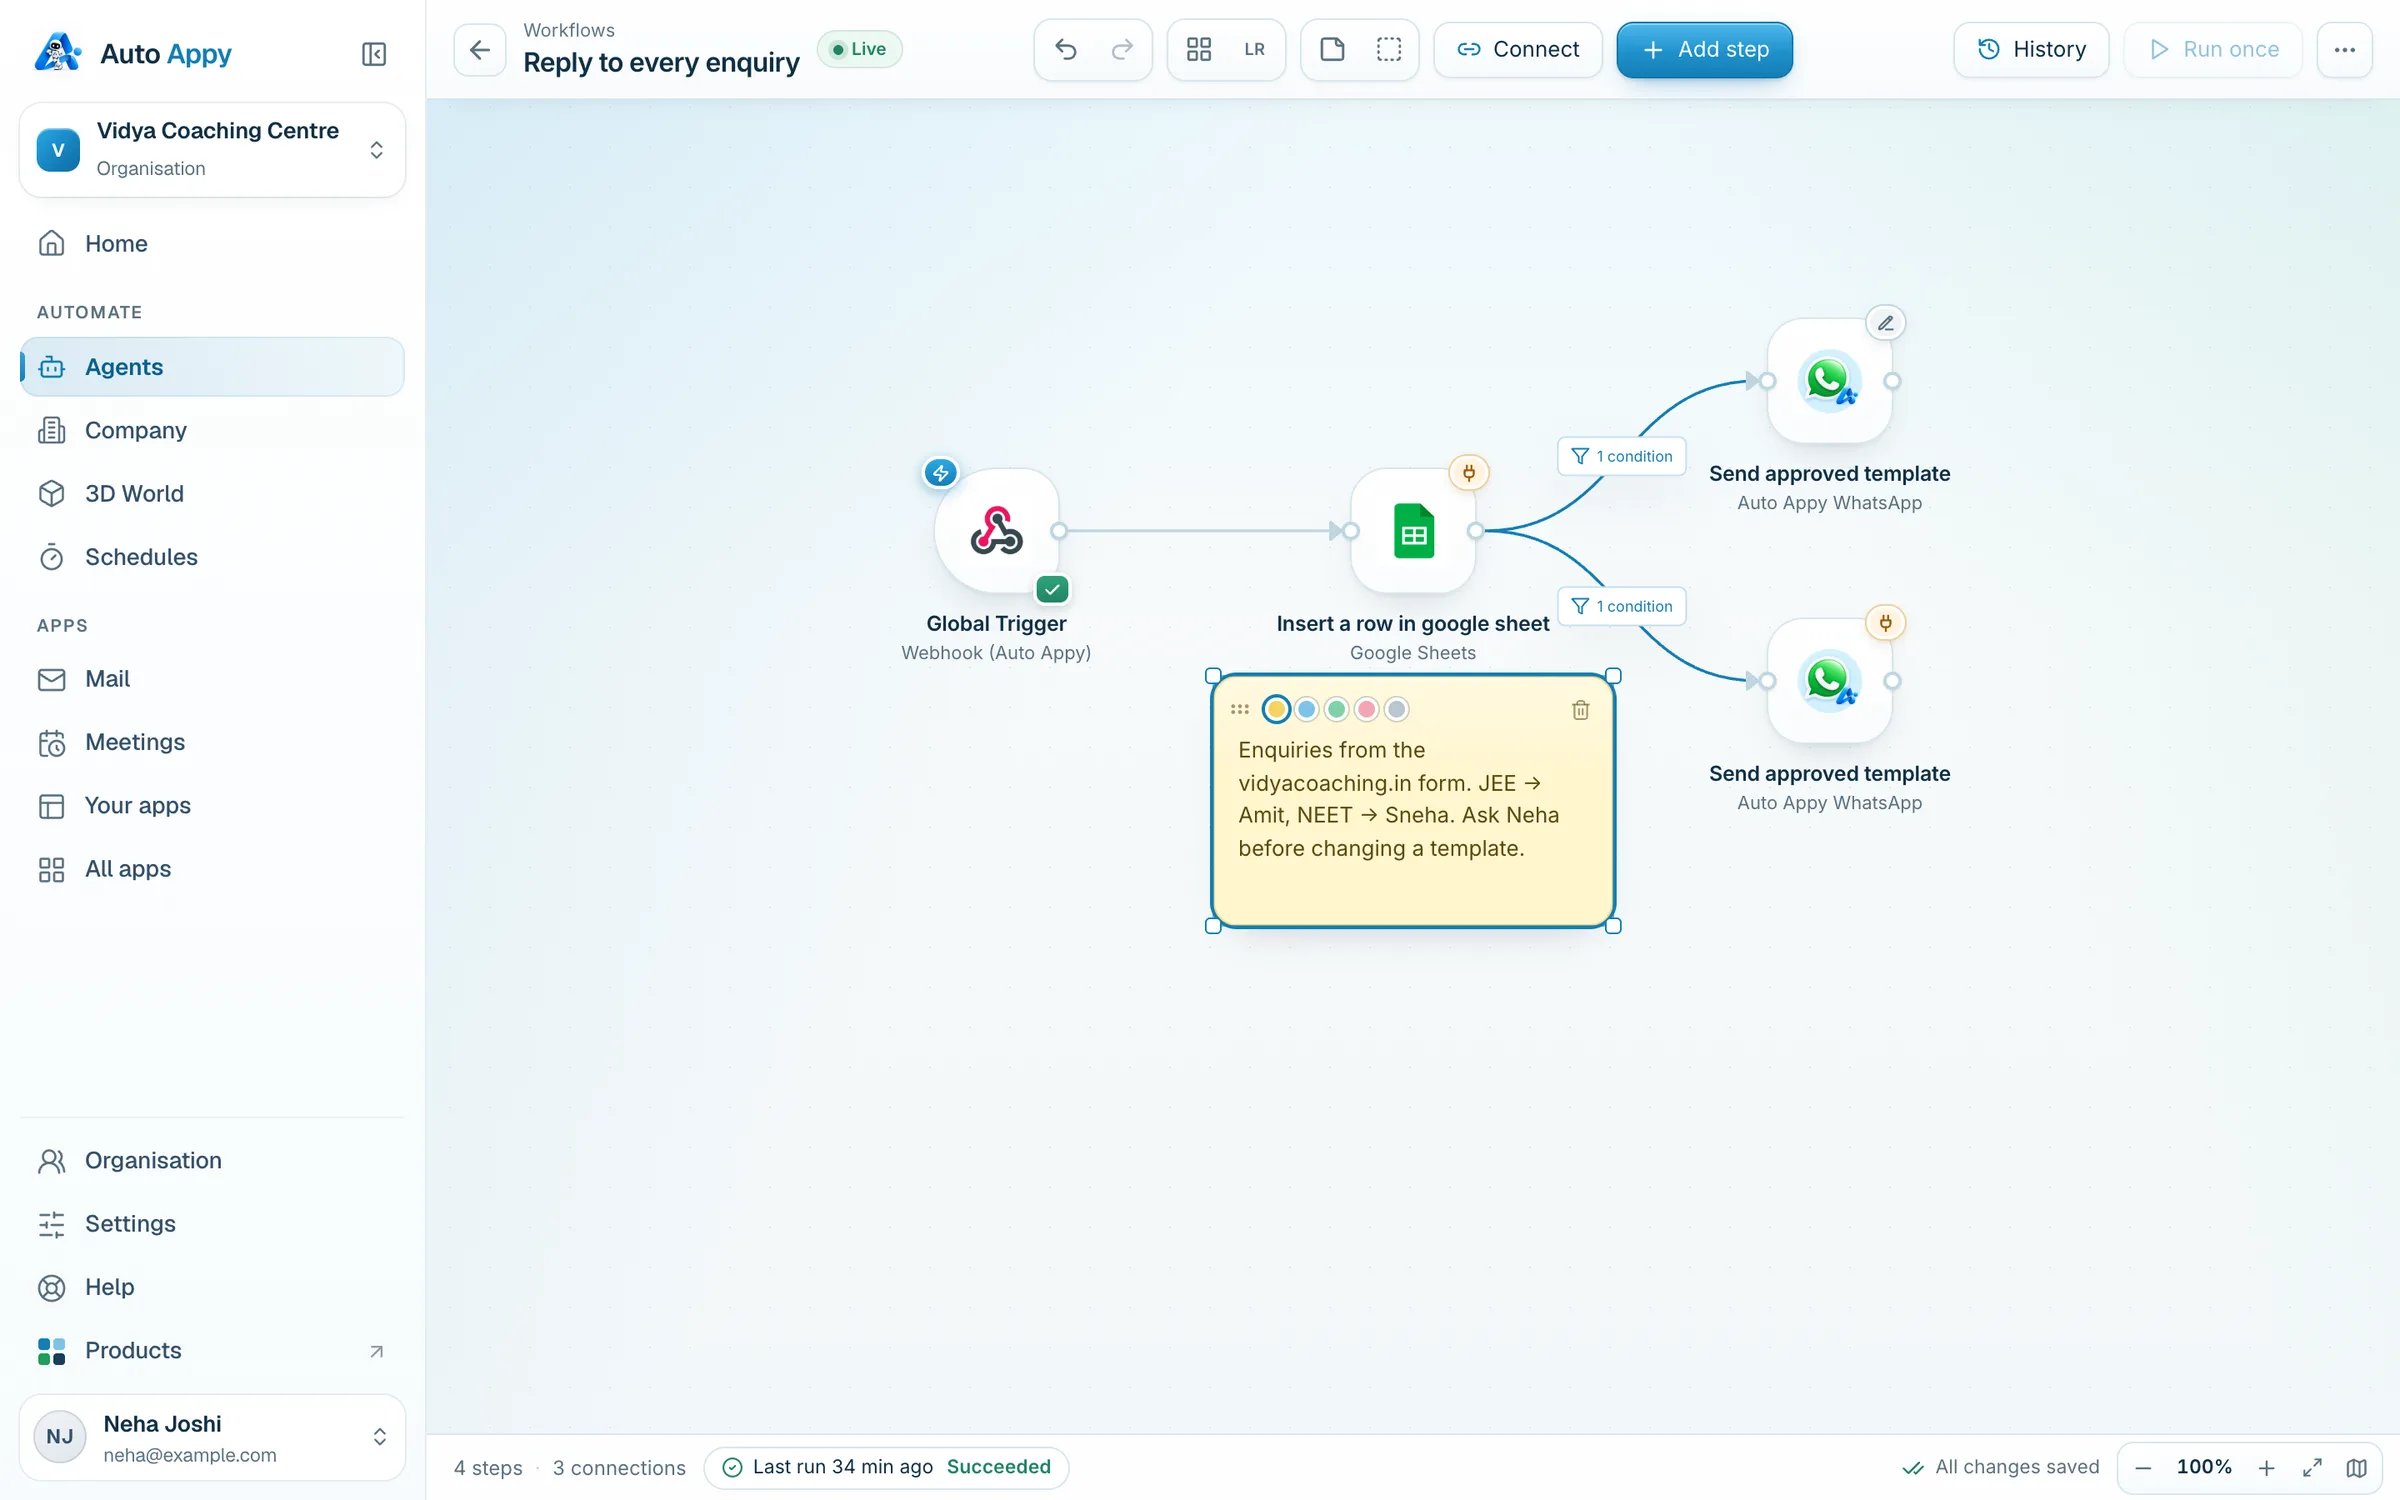
Task: Open the three-dot more options menu
Action: 2345,50
